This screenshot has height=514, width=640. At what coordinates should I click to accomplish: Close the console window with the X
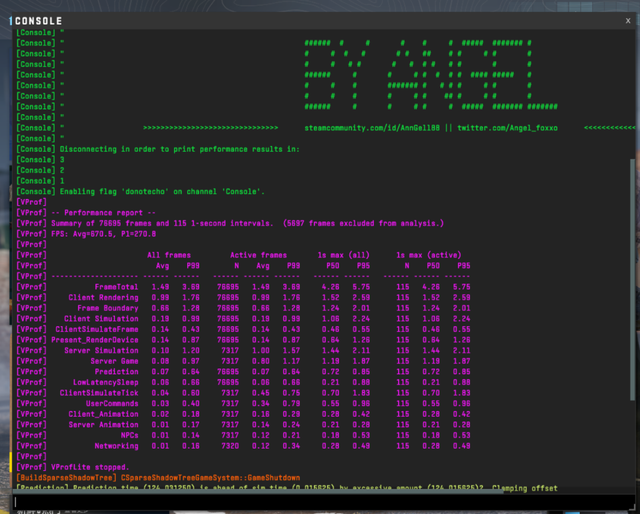[x=628, y=21]
